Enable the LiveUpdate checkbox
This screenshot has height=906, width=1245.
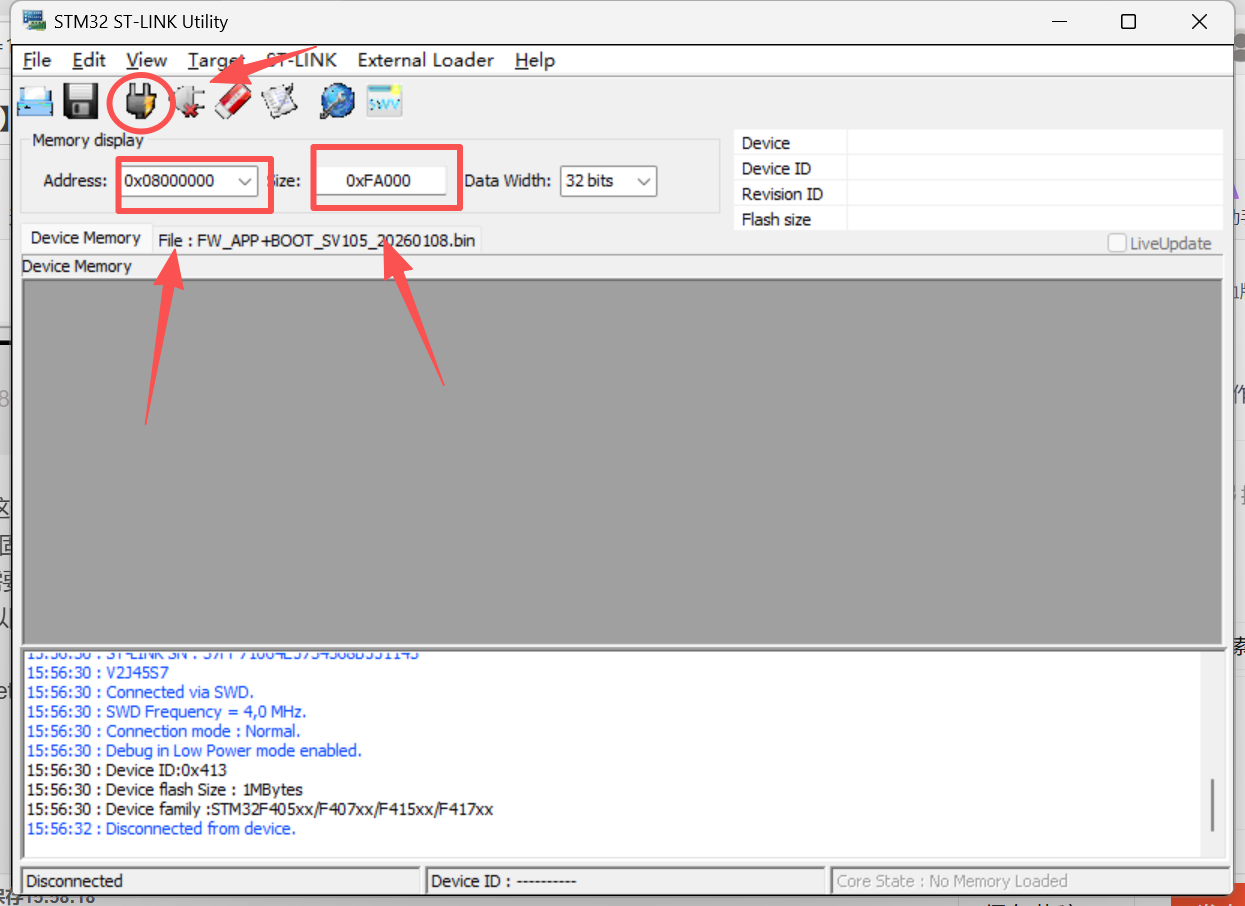coord(1116,243)
